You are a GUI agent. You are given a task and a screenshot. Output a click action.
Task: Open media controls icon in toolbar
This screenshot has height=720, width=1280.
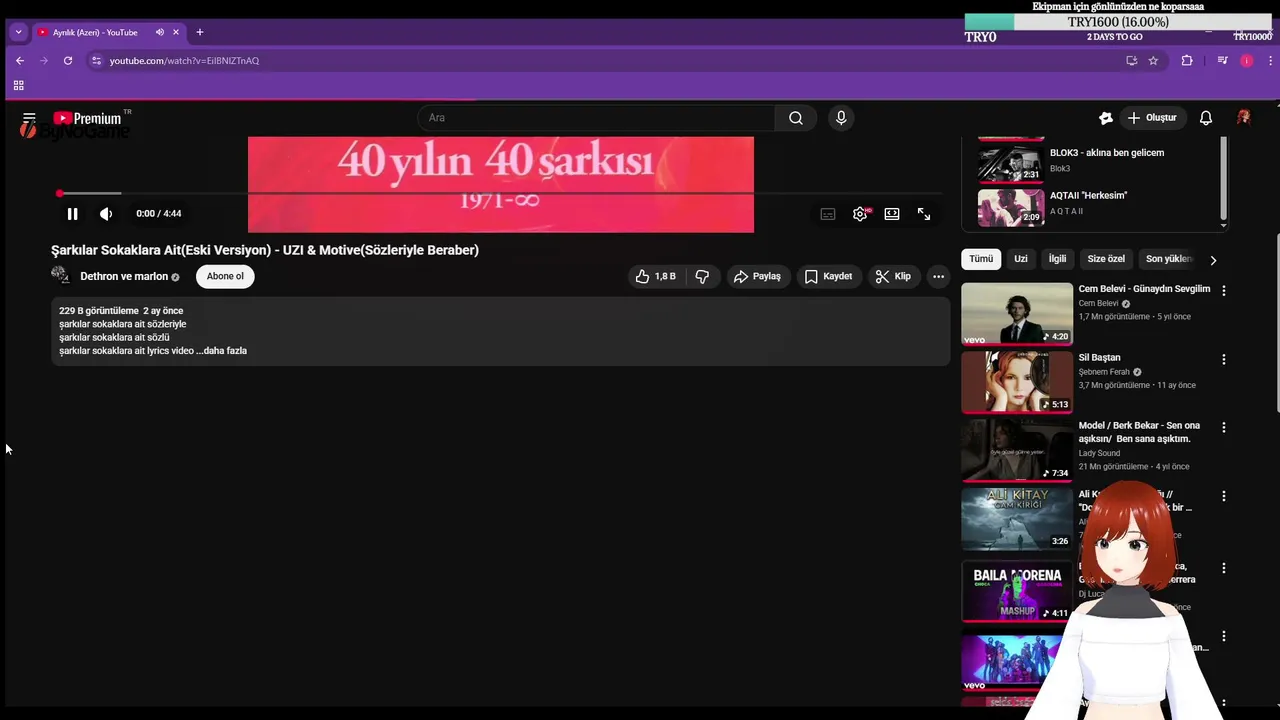(1222, 61)
